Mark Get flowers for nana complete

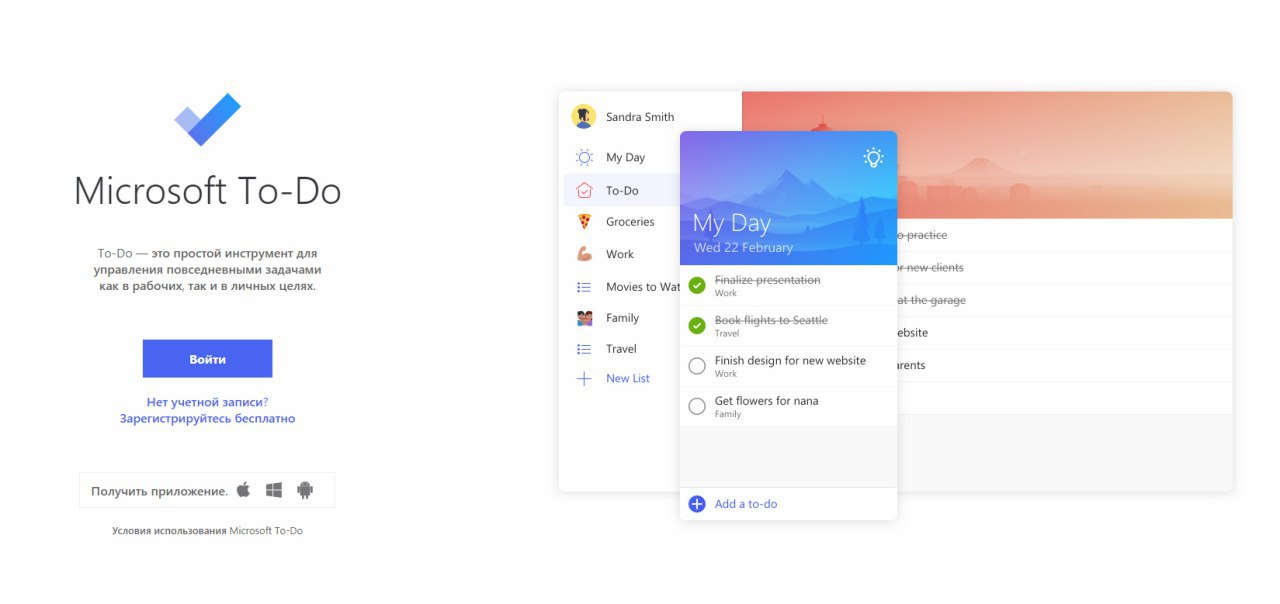coord(697,406)
